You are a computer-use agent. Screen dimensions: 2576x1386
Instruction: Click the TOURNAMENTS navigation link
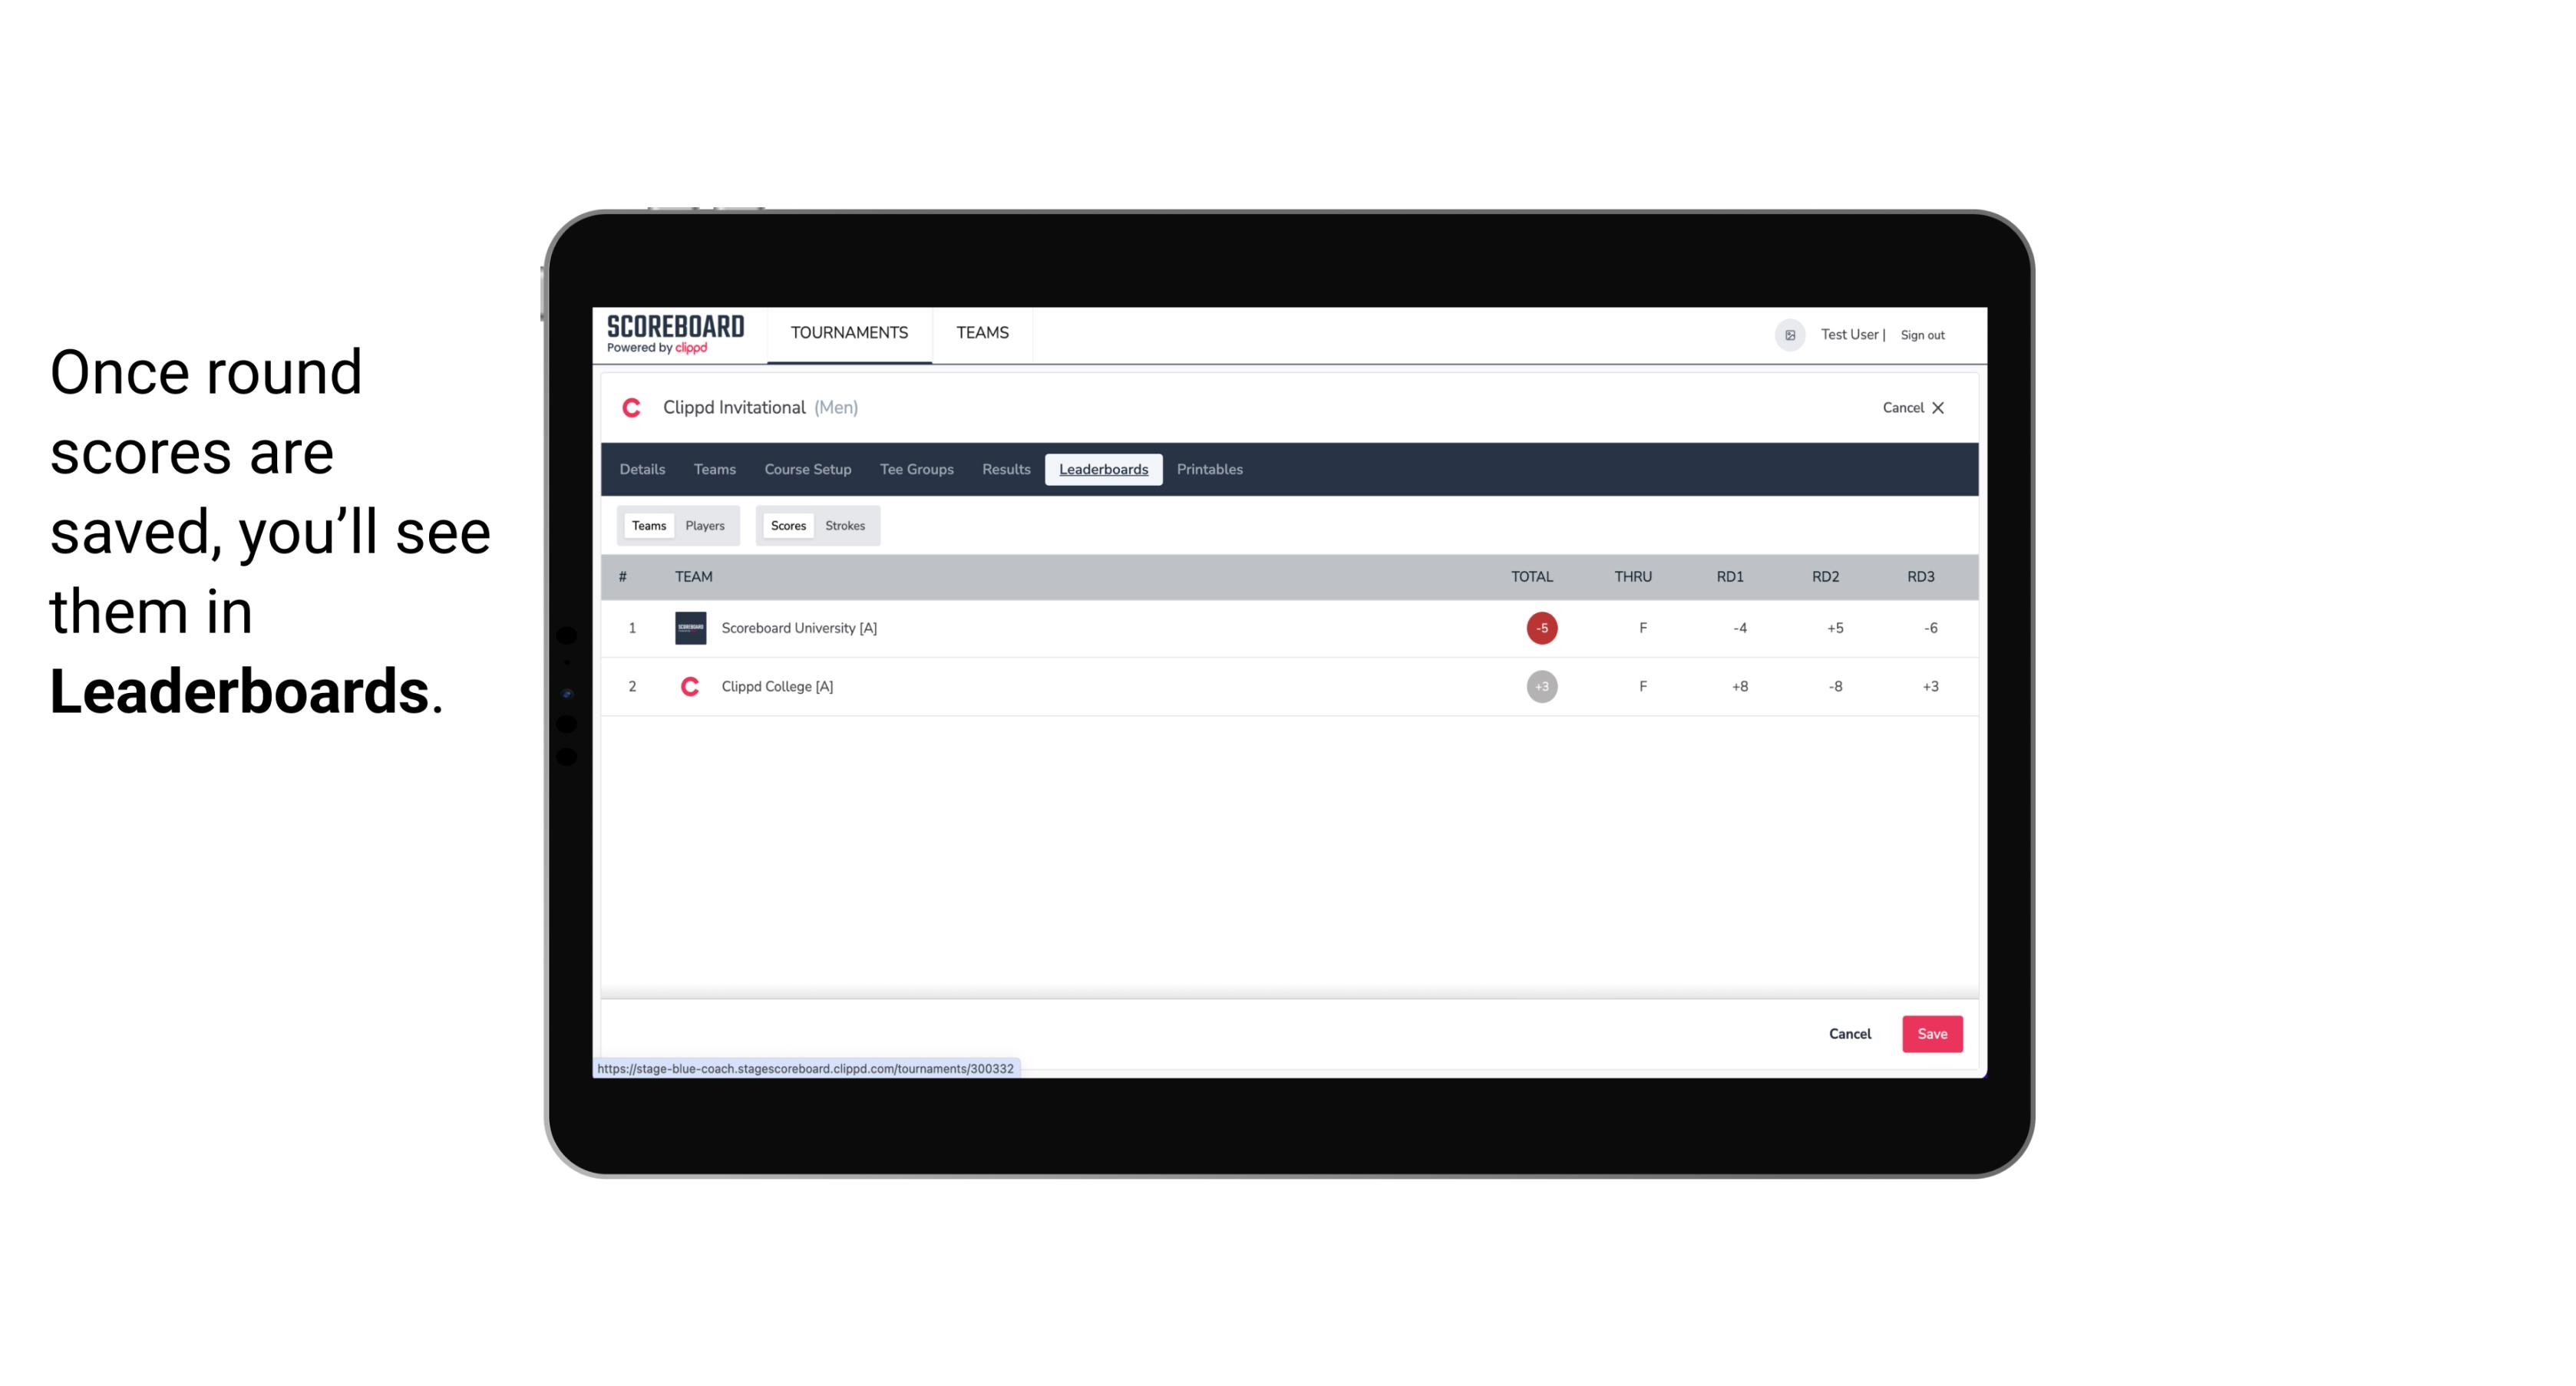point(850,333)
